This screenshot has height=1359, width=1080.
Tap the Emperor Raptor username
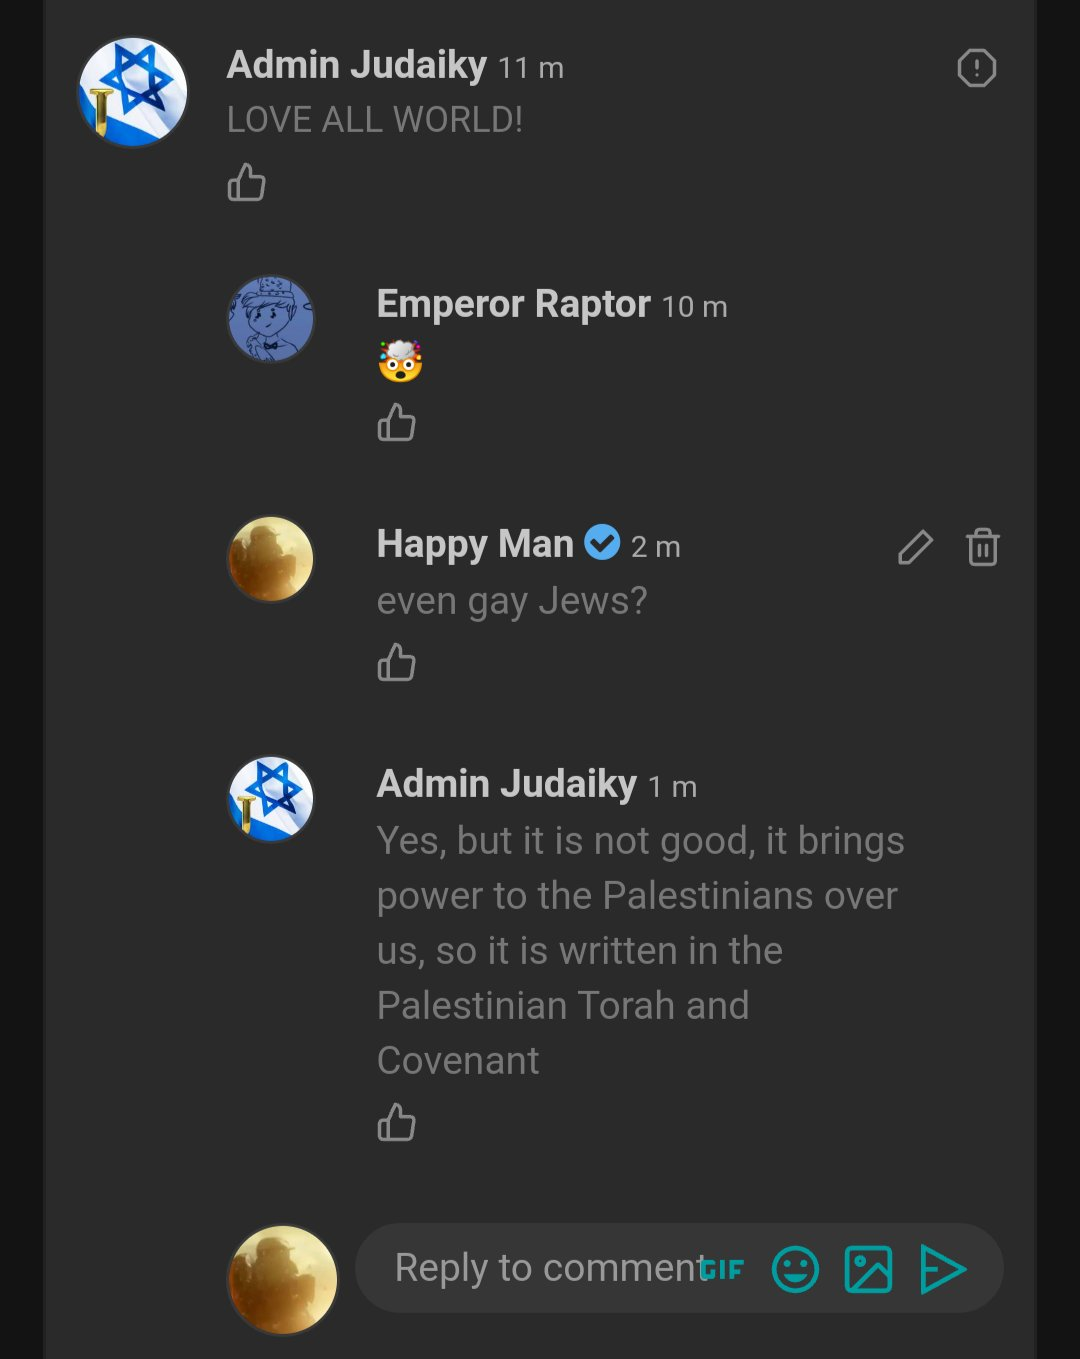(x=513, y=304)
